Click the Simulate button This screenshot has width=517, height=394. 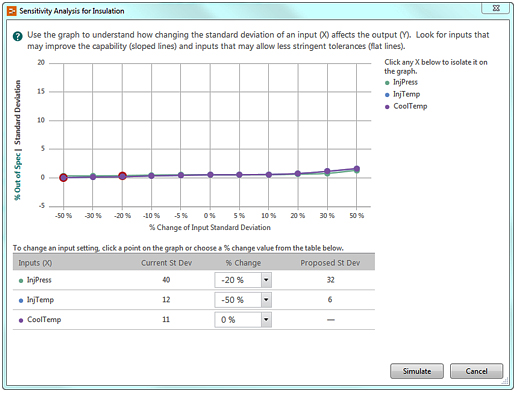417,371
